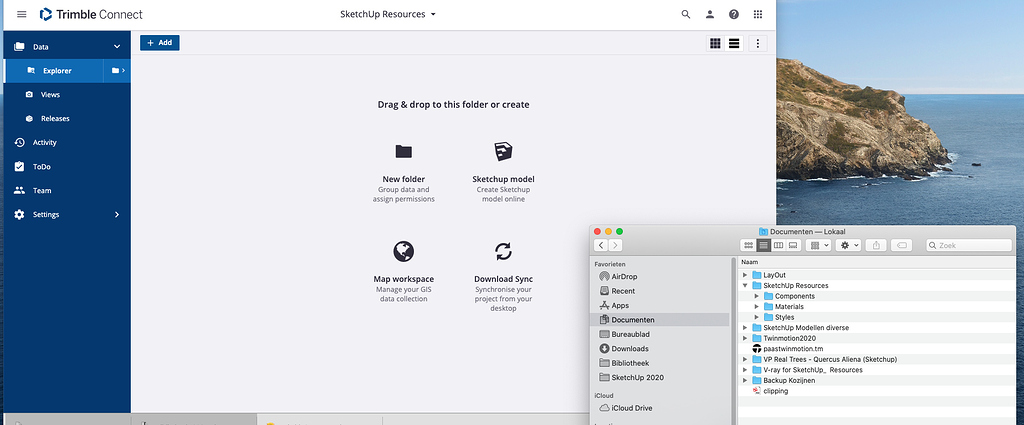
Task: Expand the folder tree arrow beside Explorer
Action: tap(118, 71)
